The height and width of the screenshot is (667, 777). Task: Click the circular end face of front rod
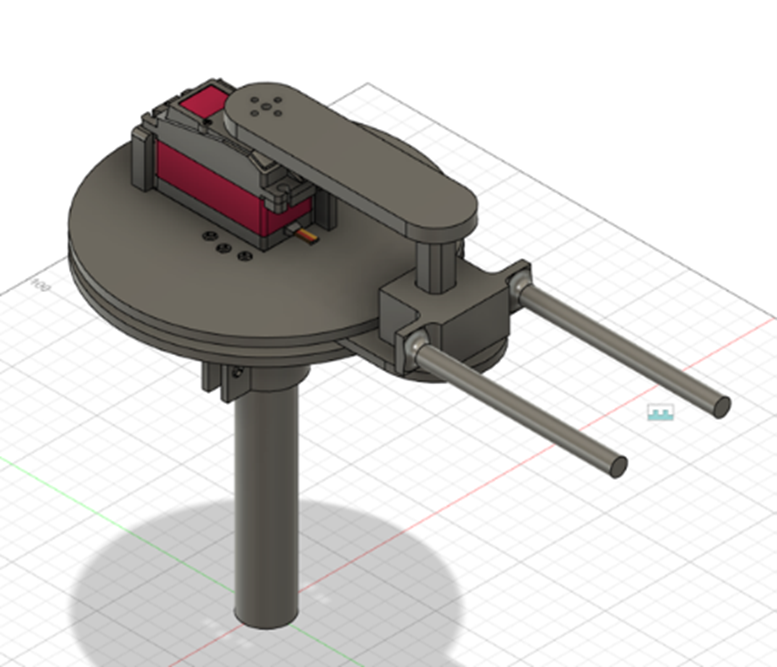click(x=619, y=465)
